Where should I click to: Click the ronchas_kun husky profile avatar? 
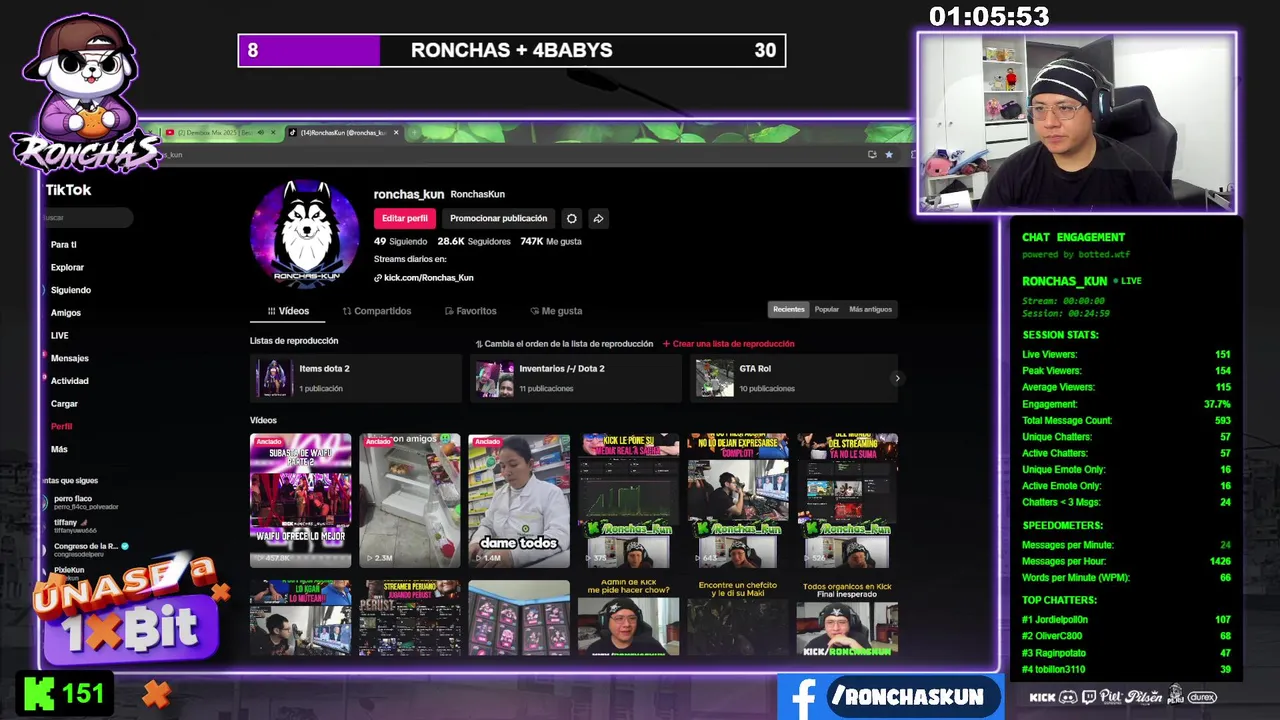tap(305, 234)
